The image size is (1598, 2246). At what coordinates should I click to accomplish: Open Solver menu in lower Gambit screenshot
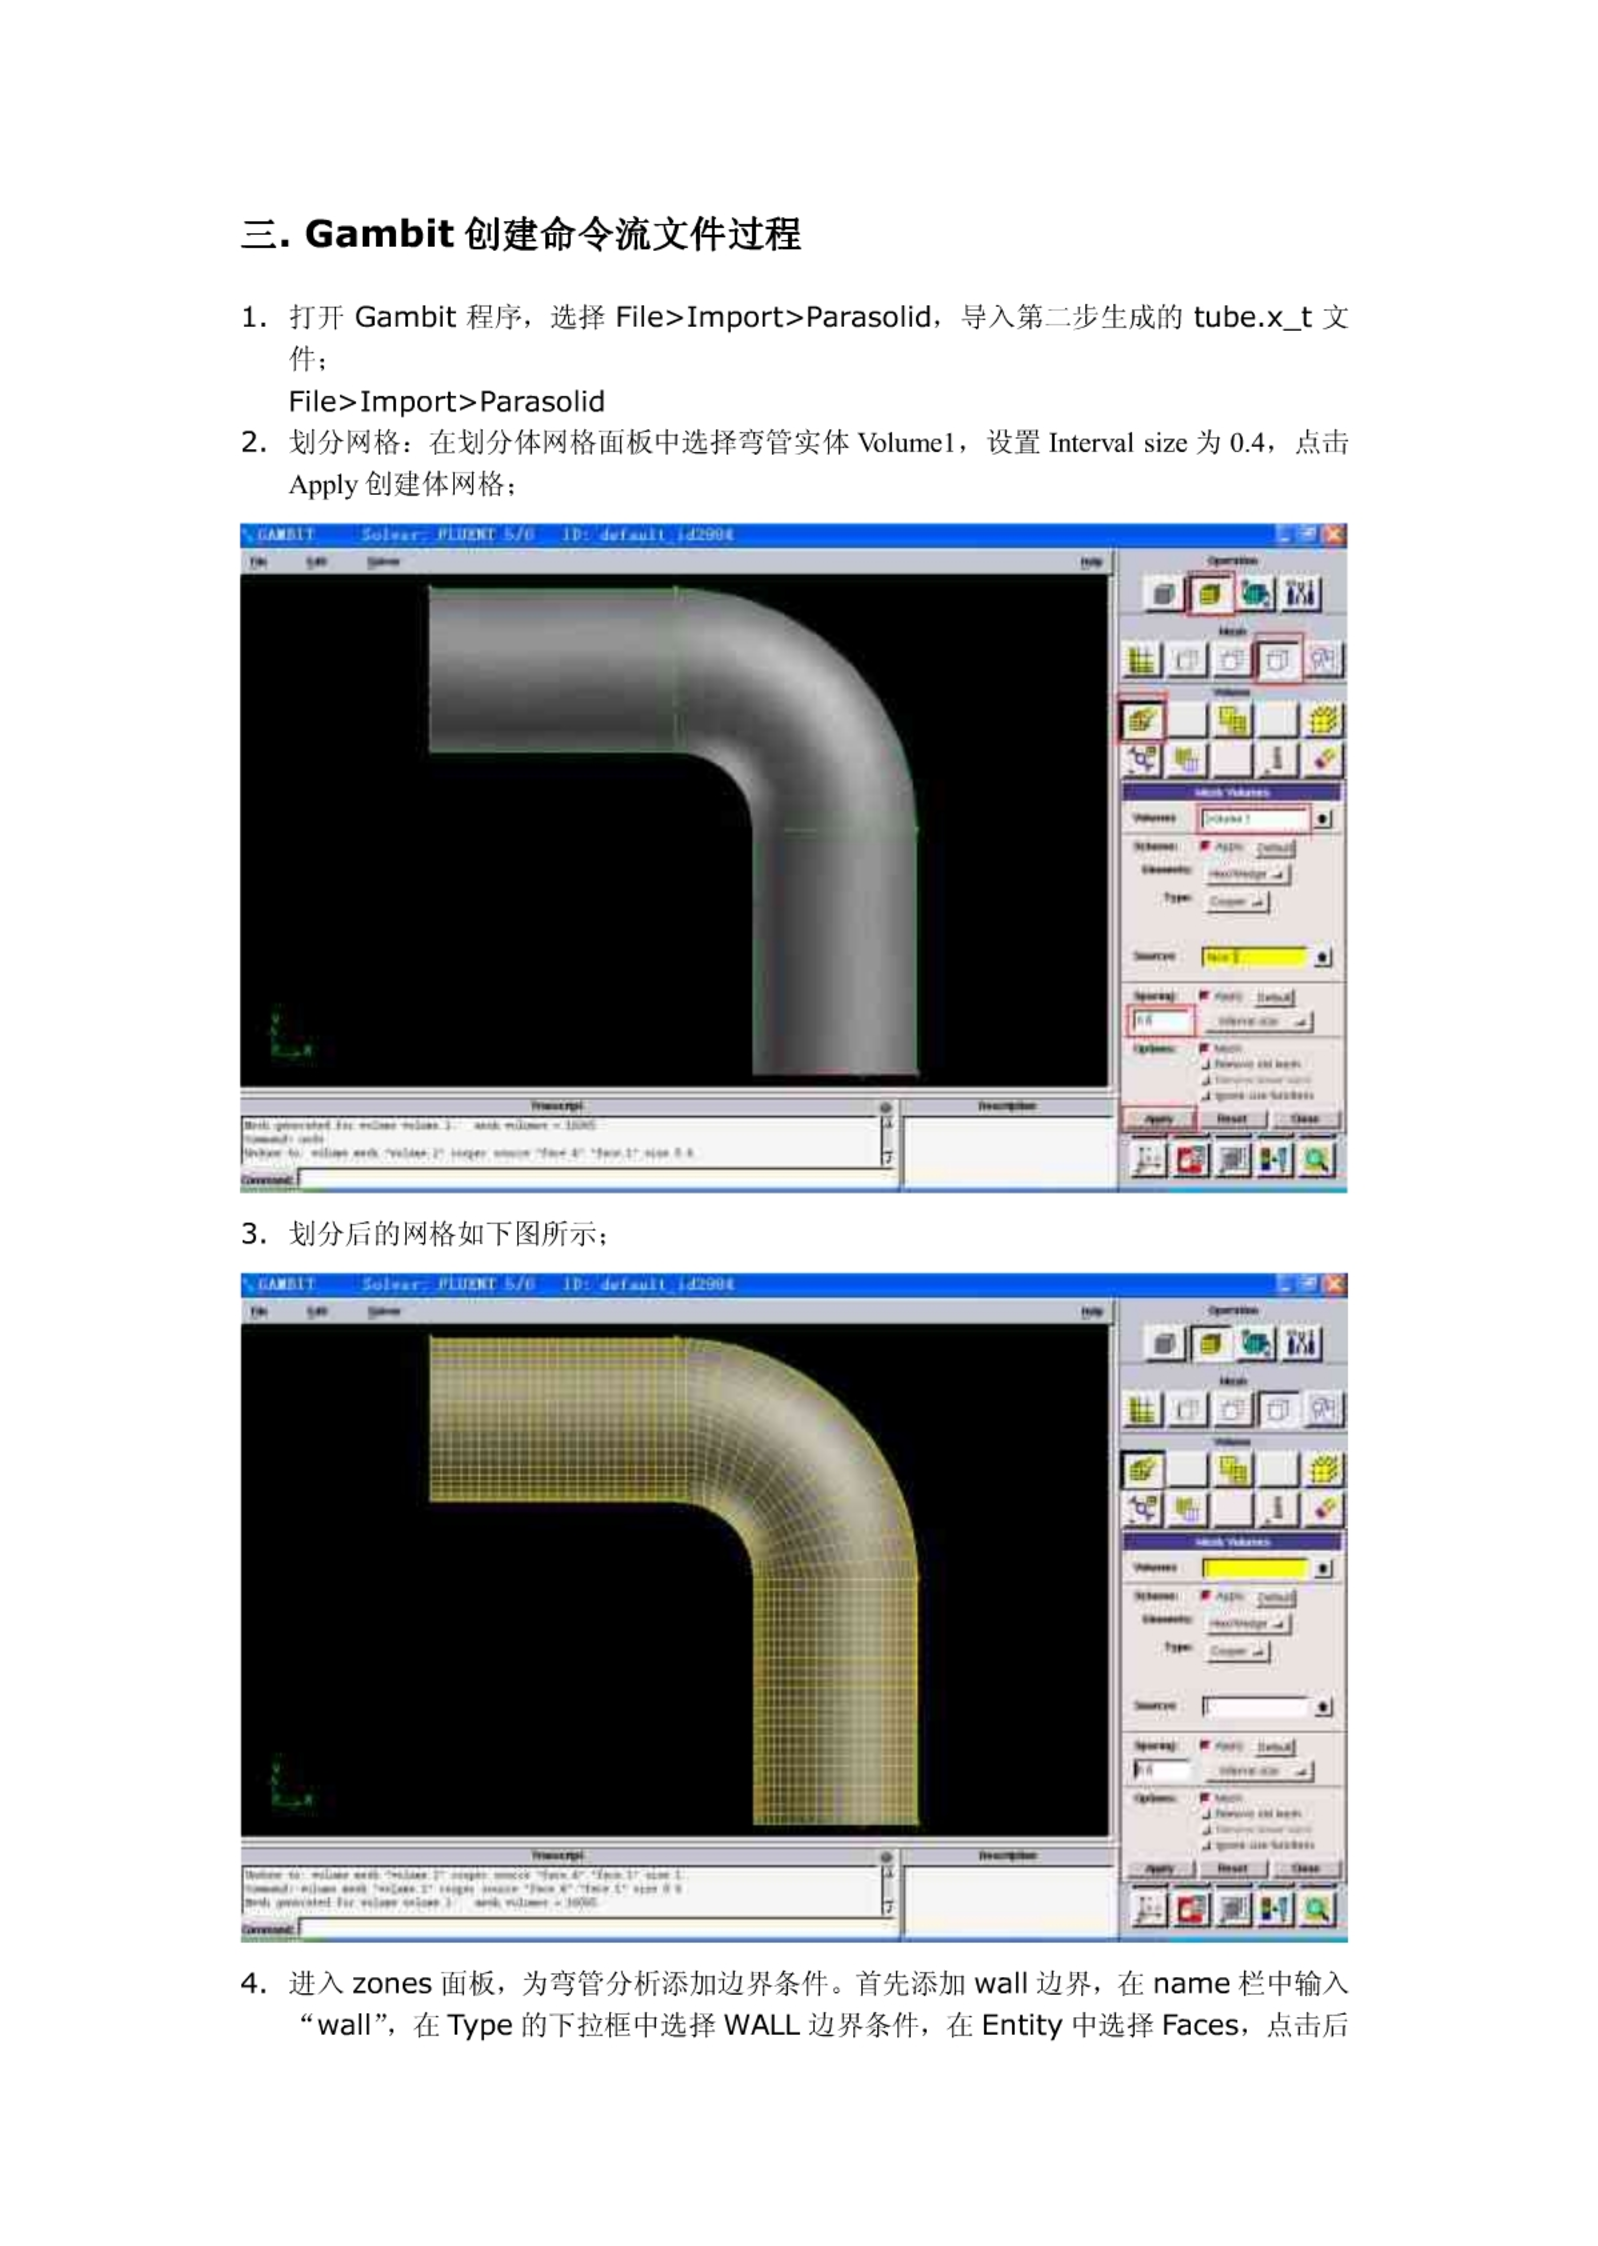tap(383, 1311)
